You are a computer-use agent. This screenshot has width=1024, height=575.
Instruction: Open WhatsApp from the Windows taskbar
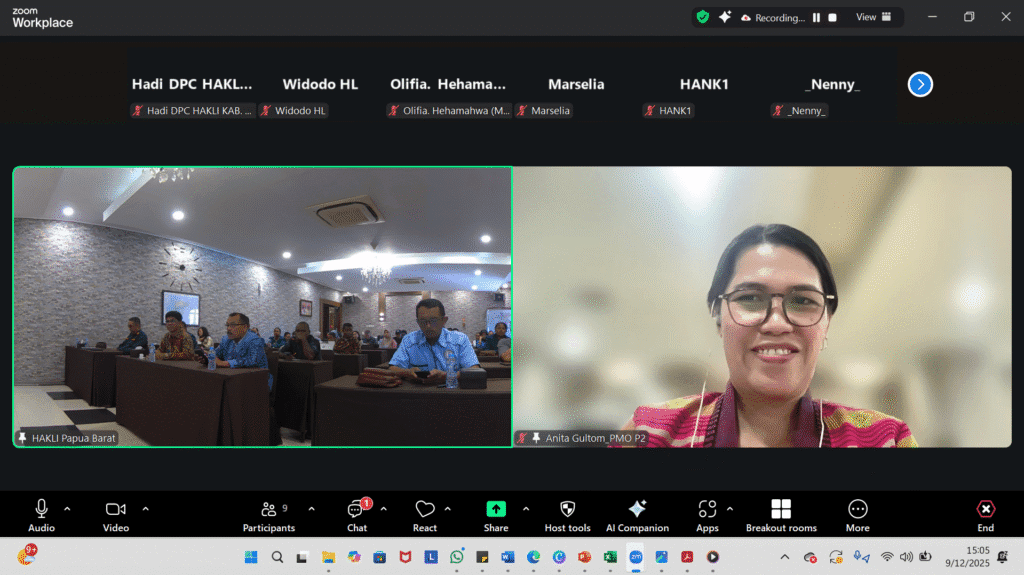(457, 557)
